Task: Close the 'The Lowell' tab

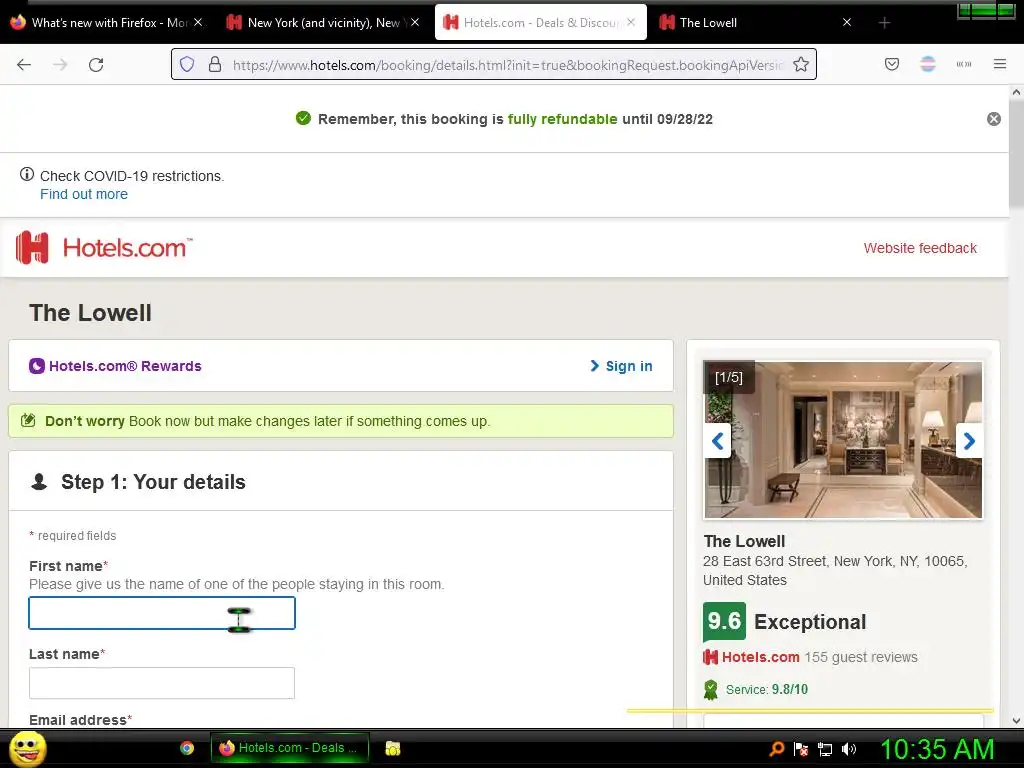Action: [x=847, y=22]
